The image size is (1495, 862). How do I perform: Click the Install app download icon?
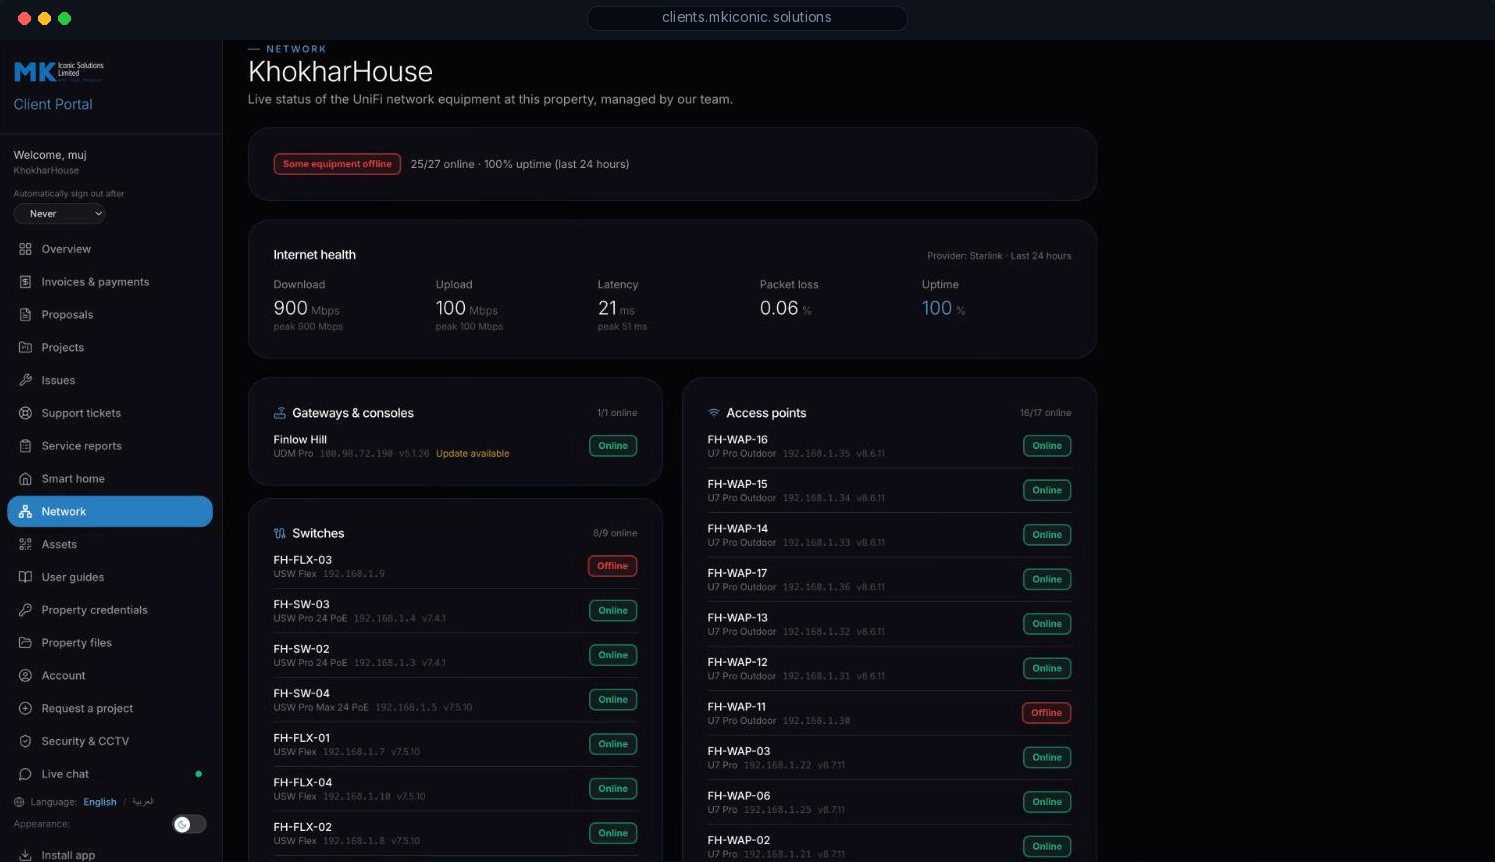tap(25, 855)
